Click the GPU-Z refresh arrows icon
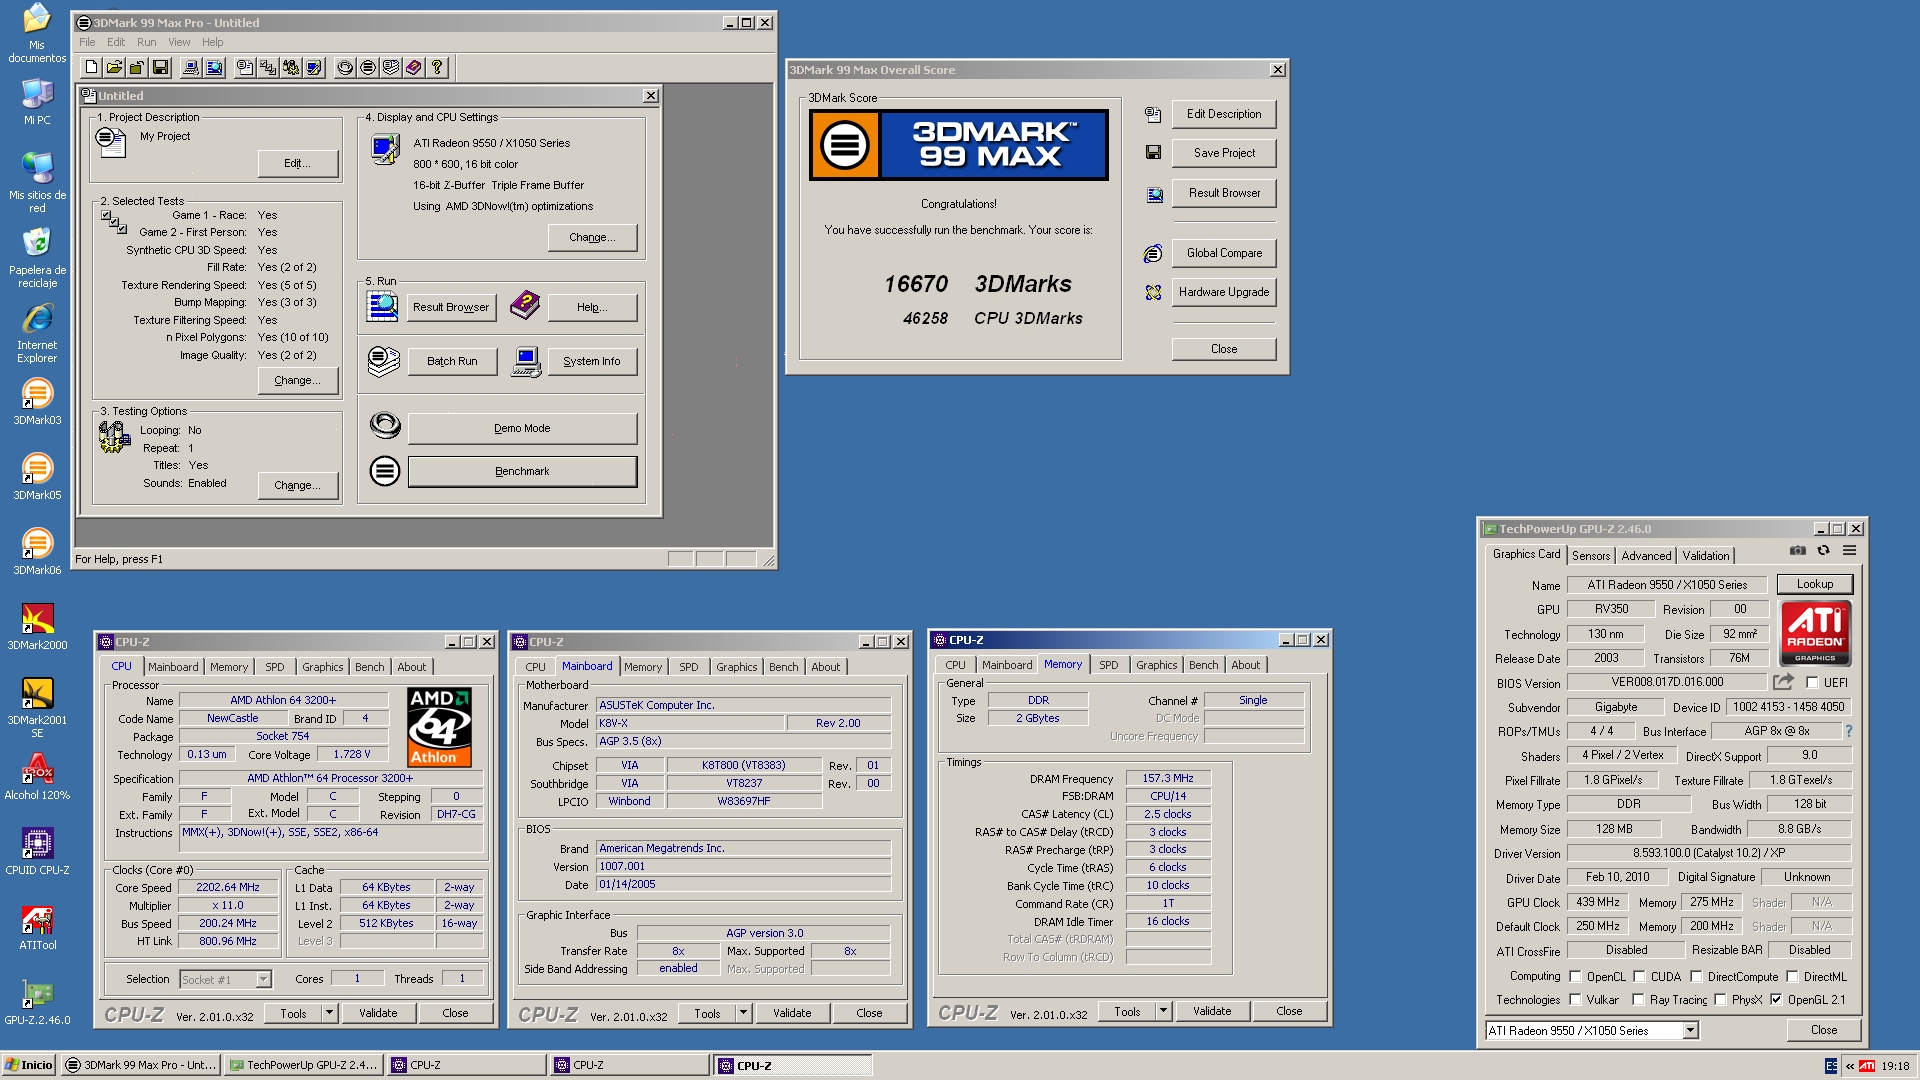Viewport: 1920px width, 1080px height. point(1823,551)
